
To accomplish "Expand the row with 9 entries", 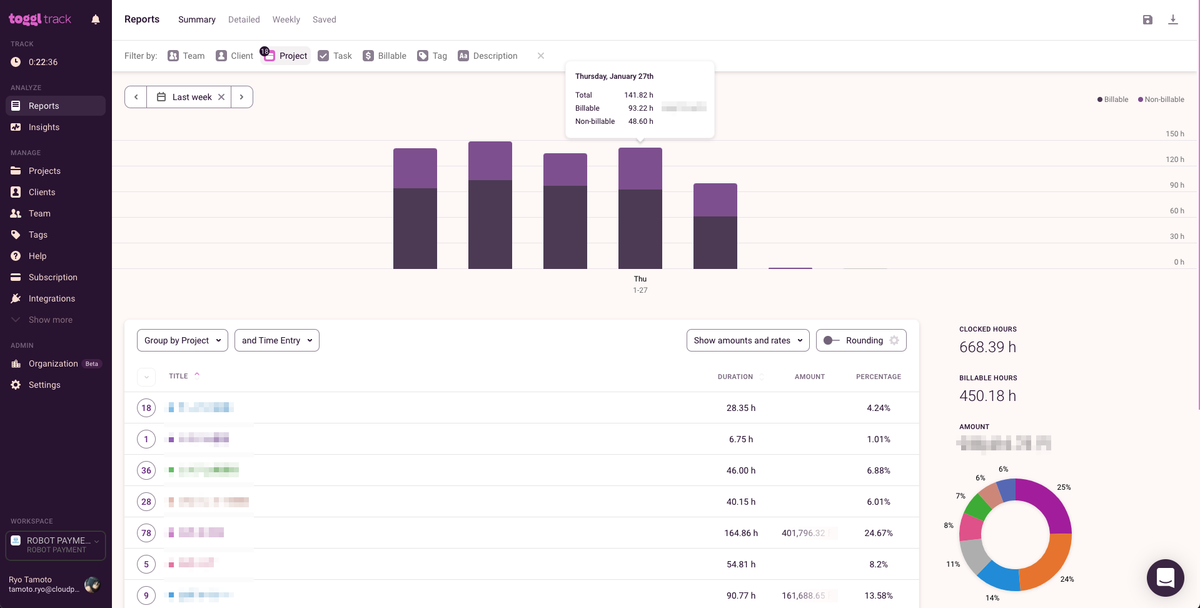I will 147,595.
